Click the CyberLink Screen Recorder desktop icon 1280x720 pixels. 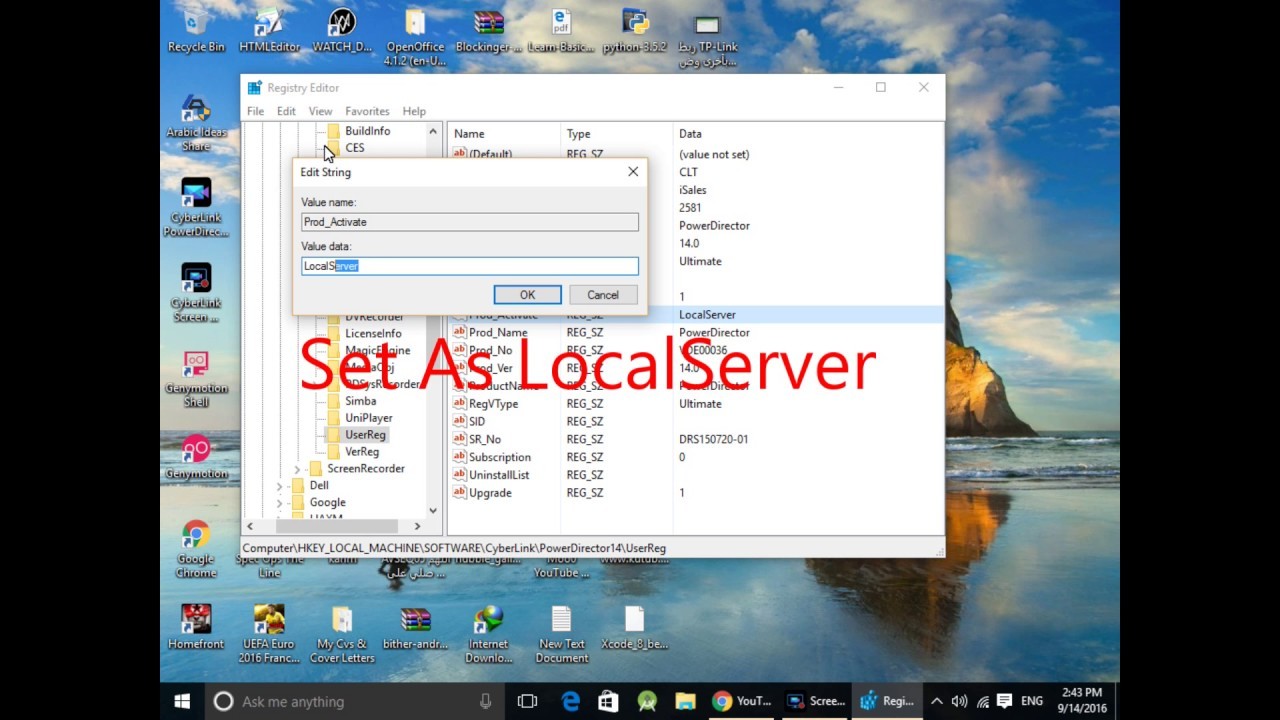pyautogui.click(x=196, y=293)
